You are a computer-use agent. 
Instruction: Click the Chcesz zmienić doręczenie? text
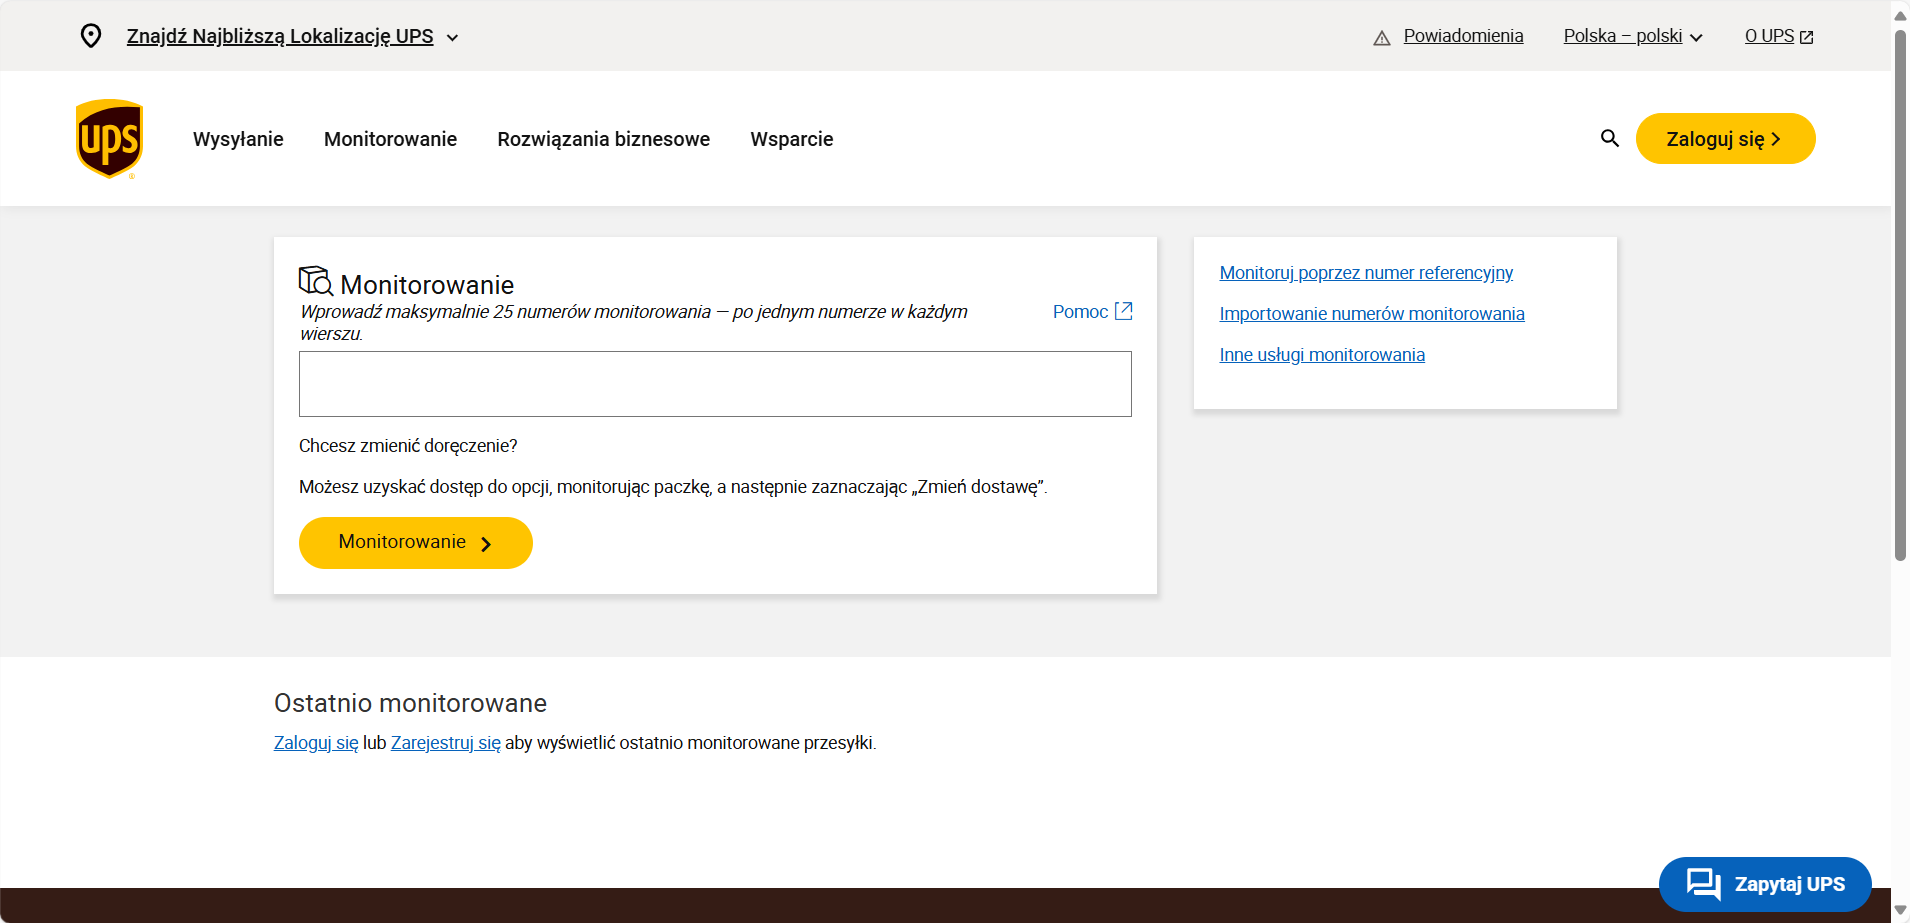pyautogui.click(x=408, y=446)
